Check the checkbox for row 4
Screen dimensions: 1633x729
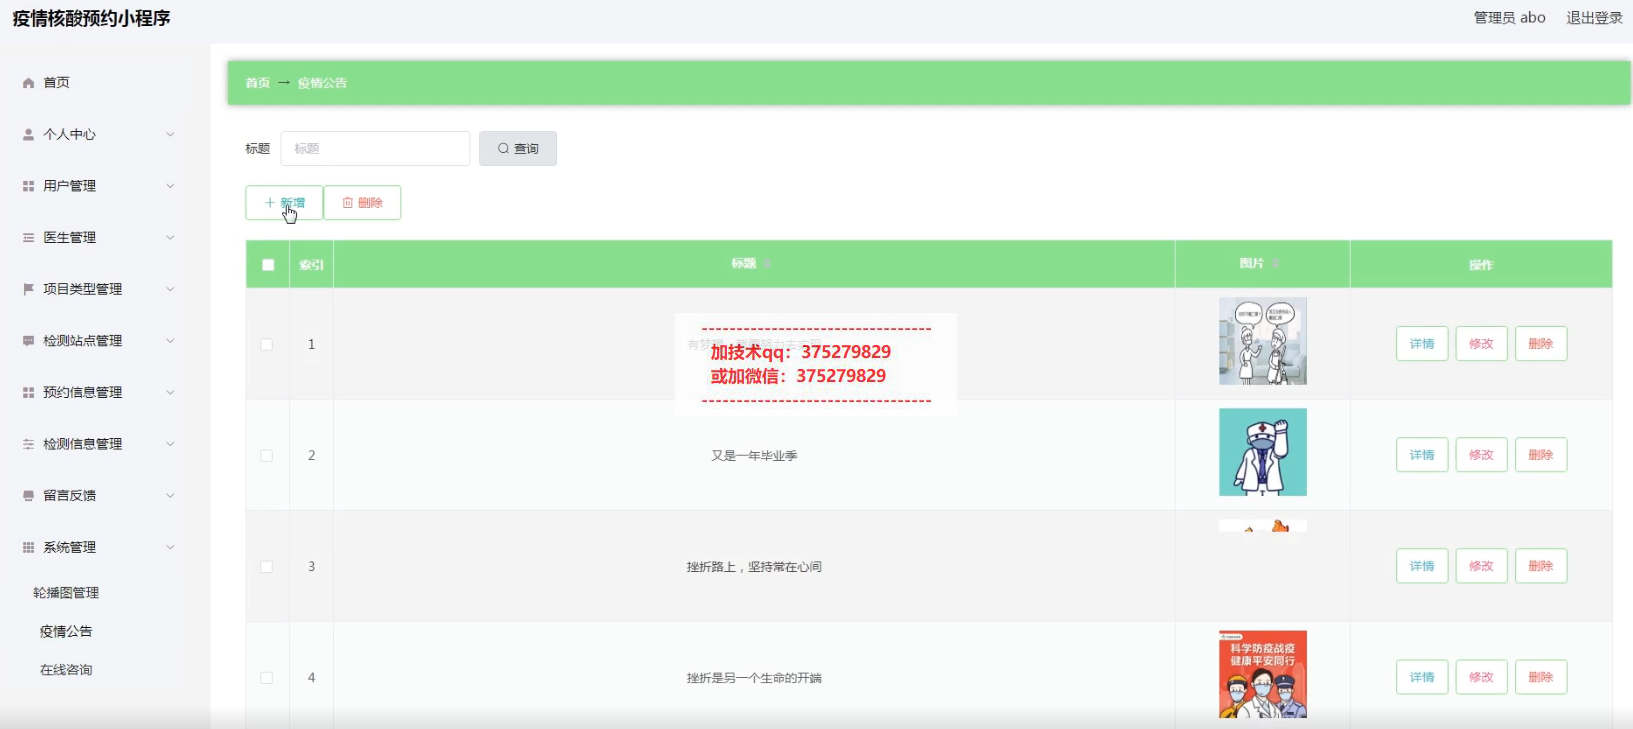click(x=267, y=678)
